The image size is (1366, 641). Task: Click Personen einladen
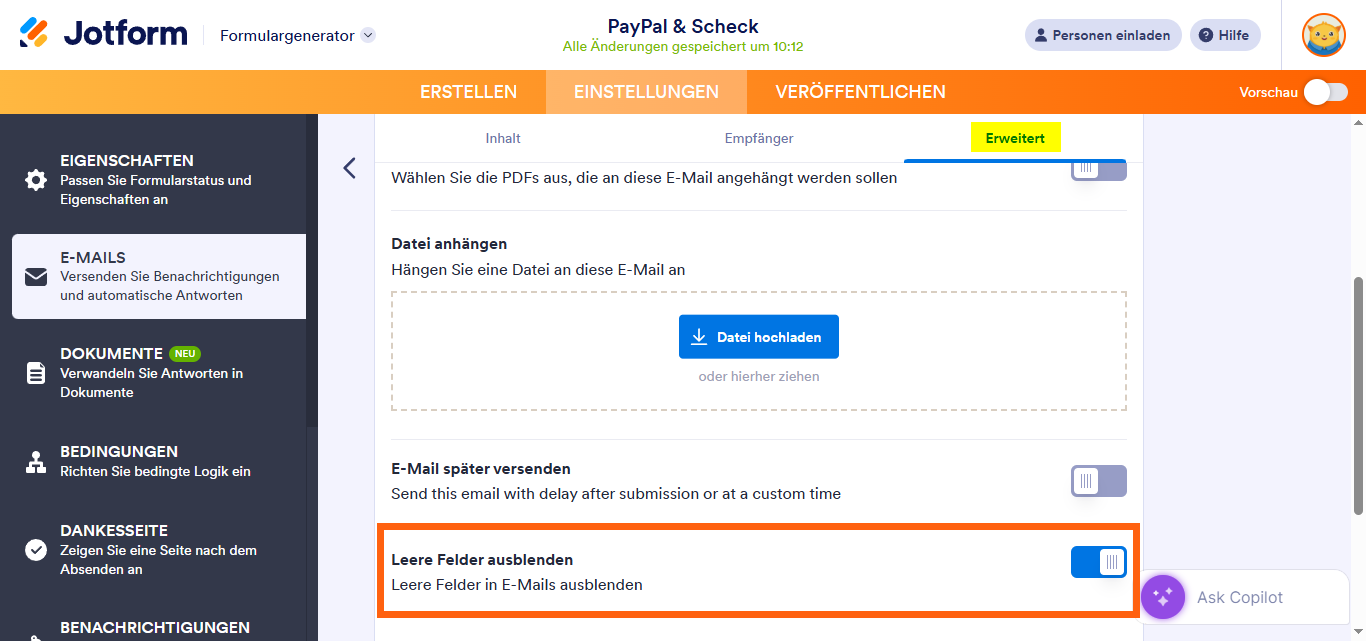click(x=1103, y=34)
